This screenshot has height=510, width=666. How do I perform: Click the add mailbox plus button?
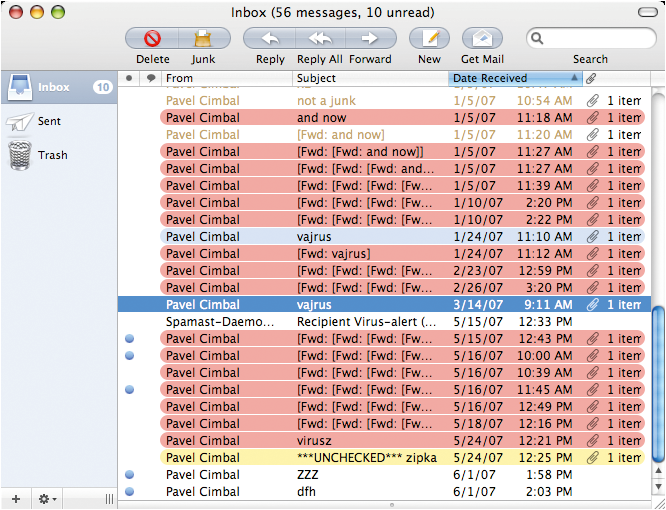(x=15, y=498)
